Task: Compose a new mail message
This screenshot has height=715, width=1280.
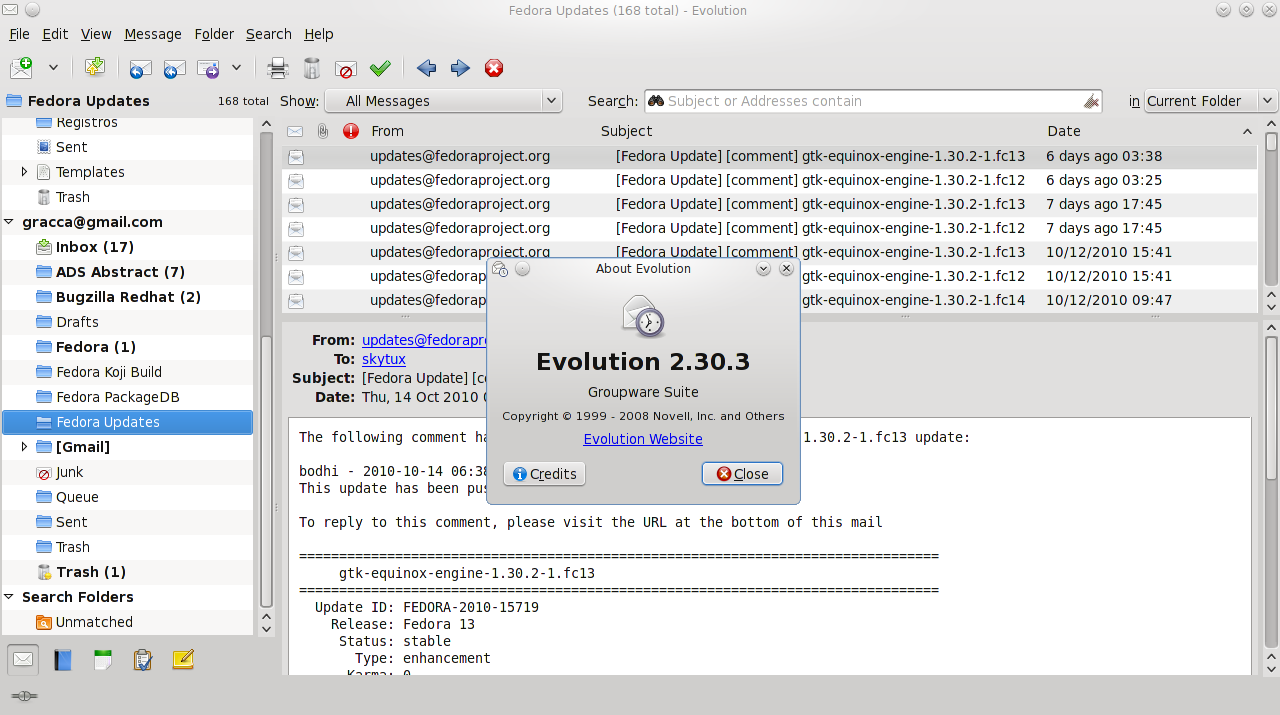Action: point(21,68)
